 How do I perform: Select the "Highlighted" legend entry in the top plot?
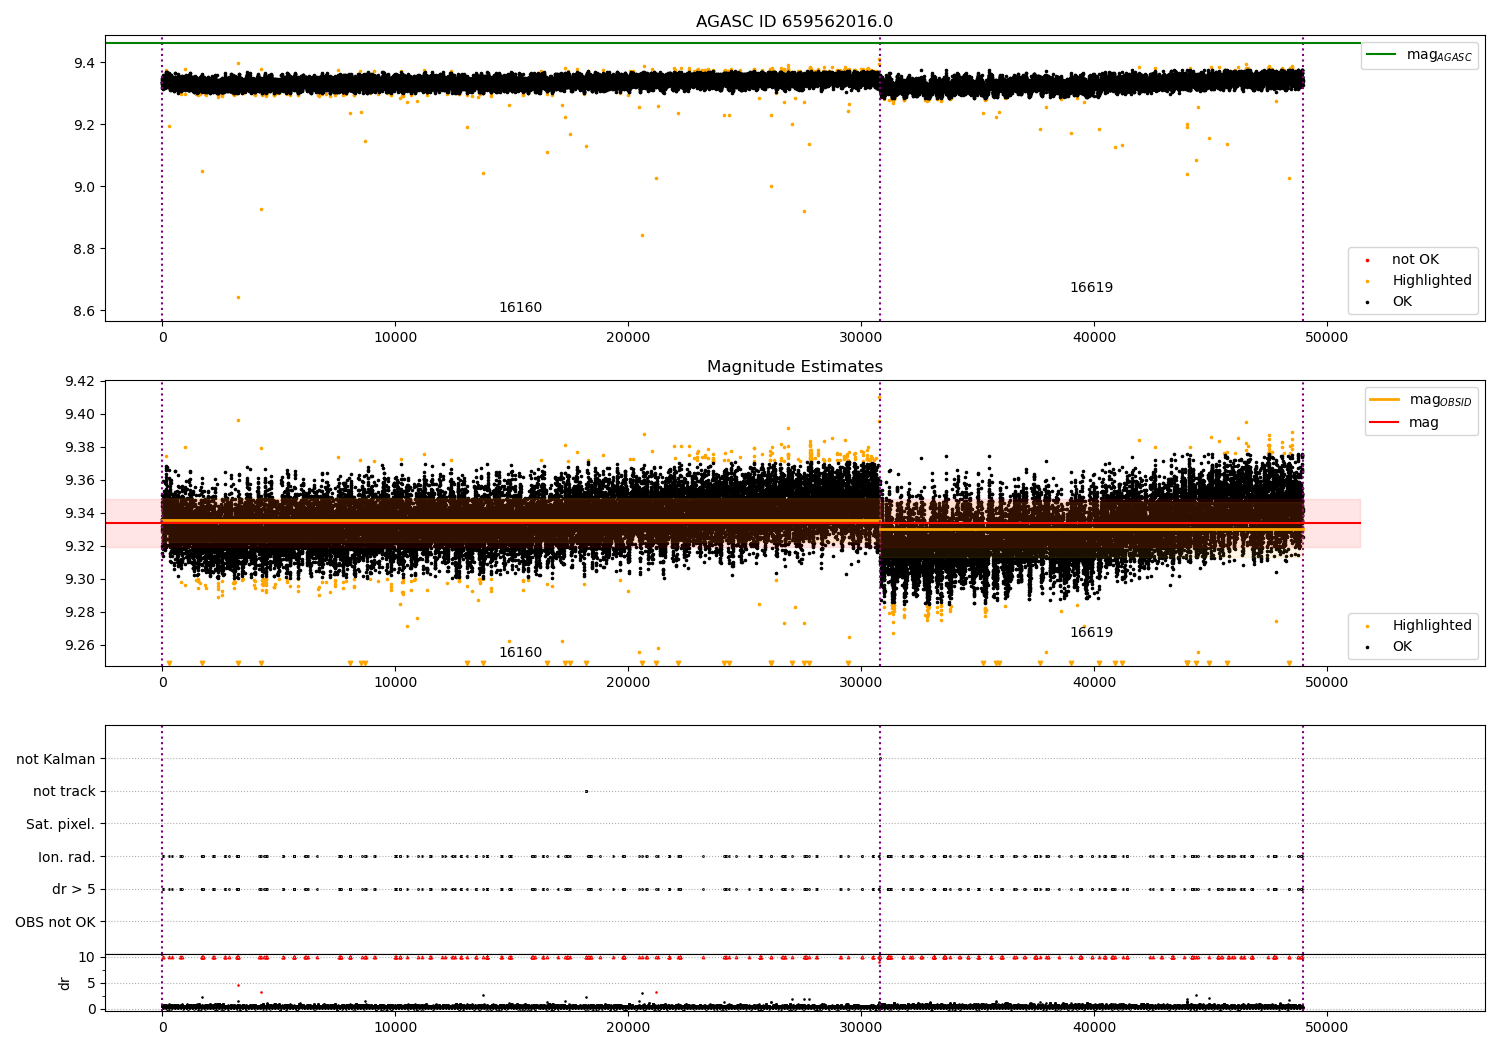pyautogui.click(x=1432, y=281)
